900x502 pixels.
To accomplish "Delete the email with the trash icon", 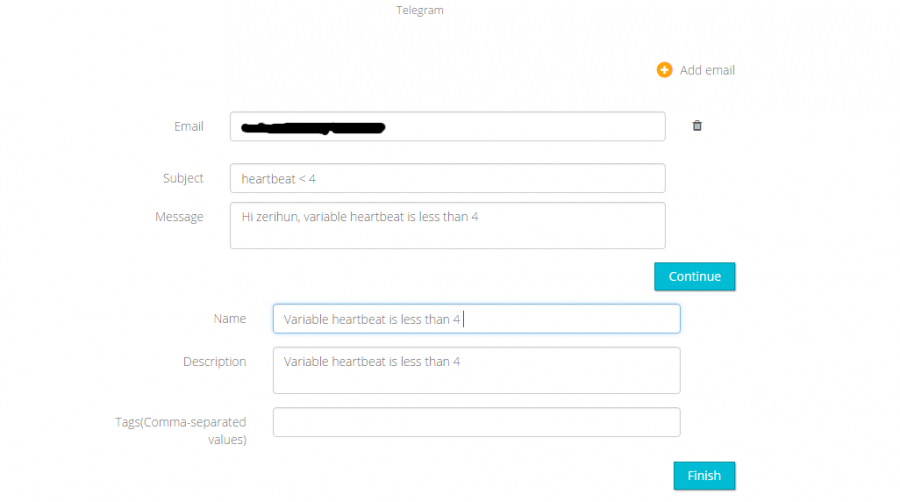I will click(697, 126).
